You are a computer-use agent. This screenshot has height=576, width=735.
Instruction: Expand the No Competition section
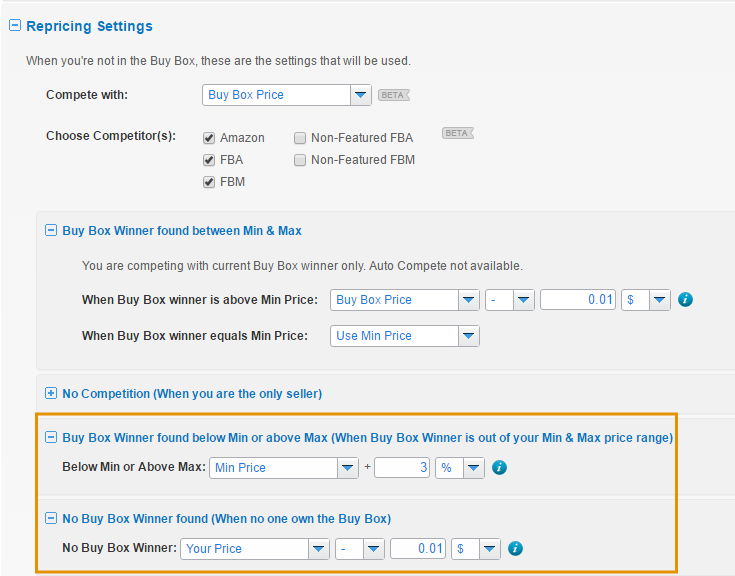click(x=51, y=393)
